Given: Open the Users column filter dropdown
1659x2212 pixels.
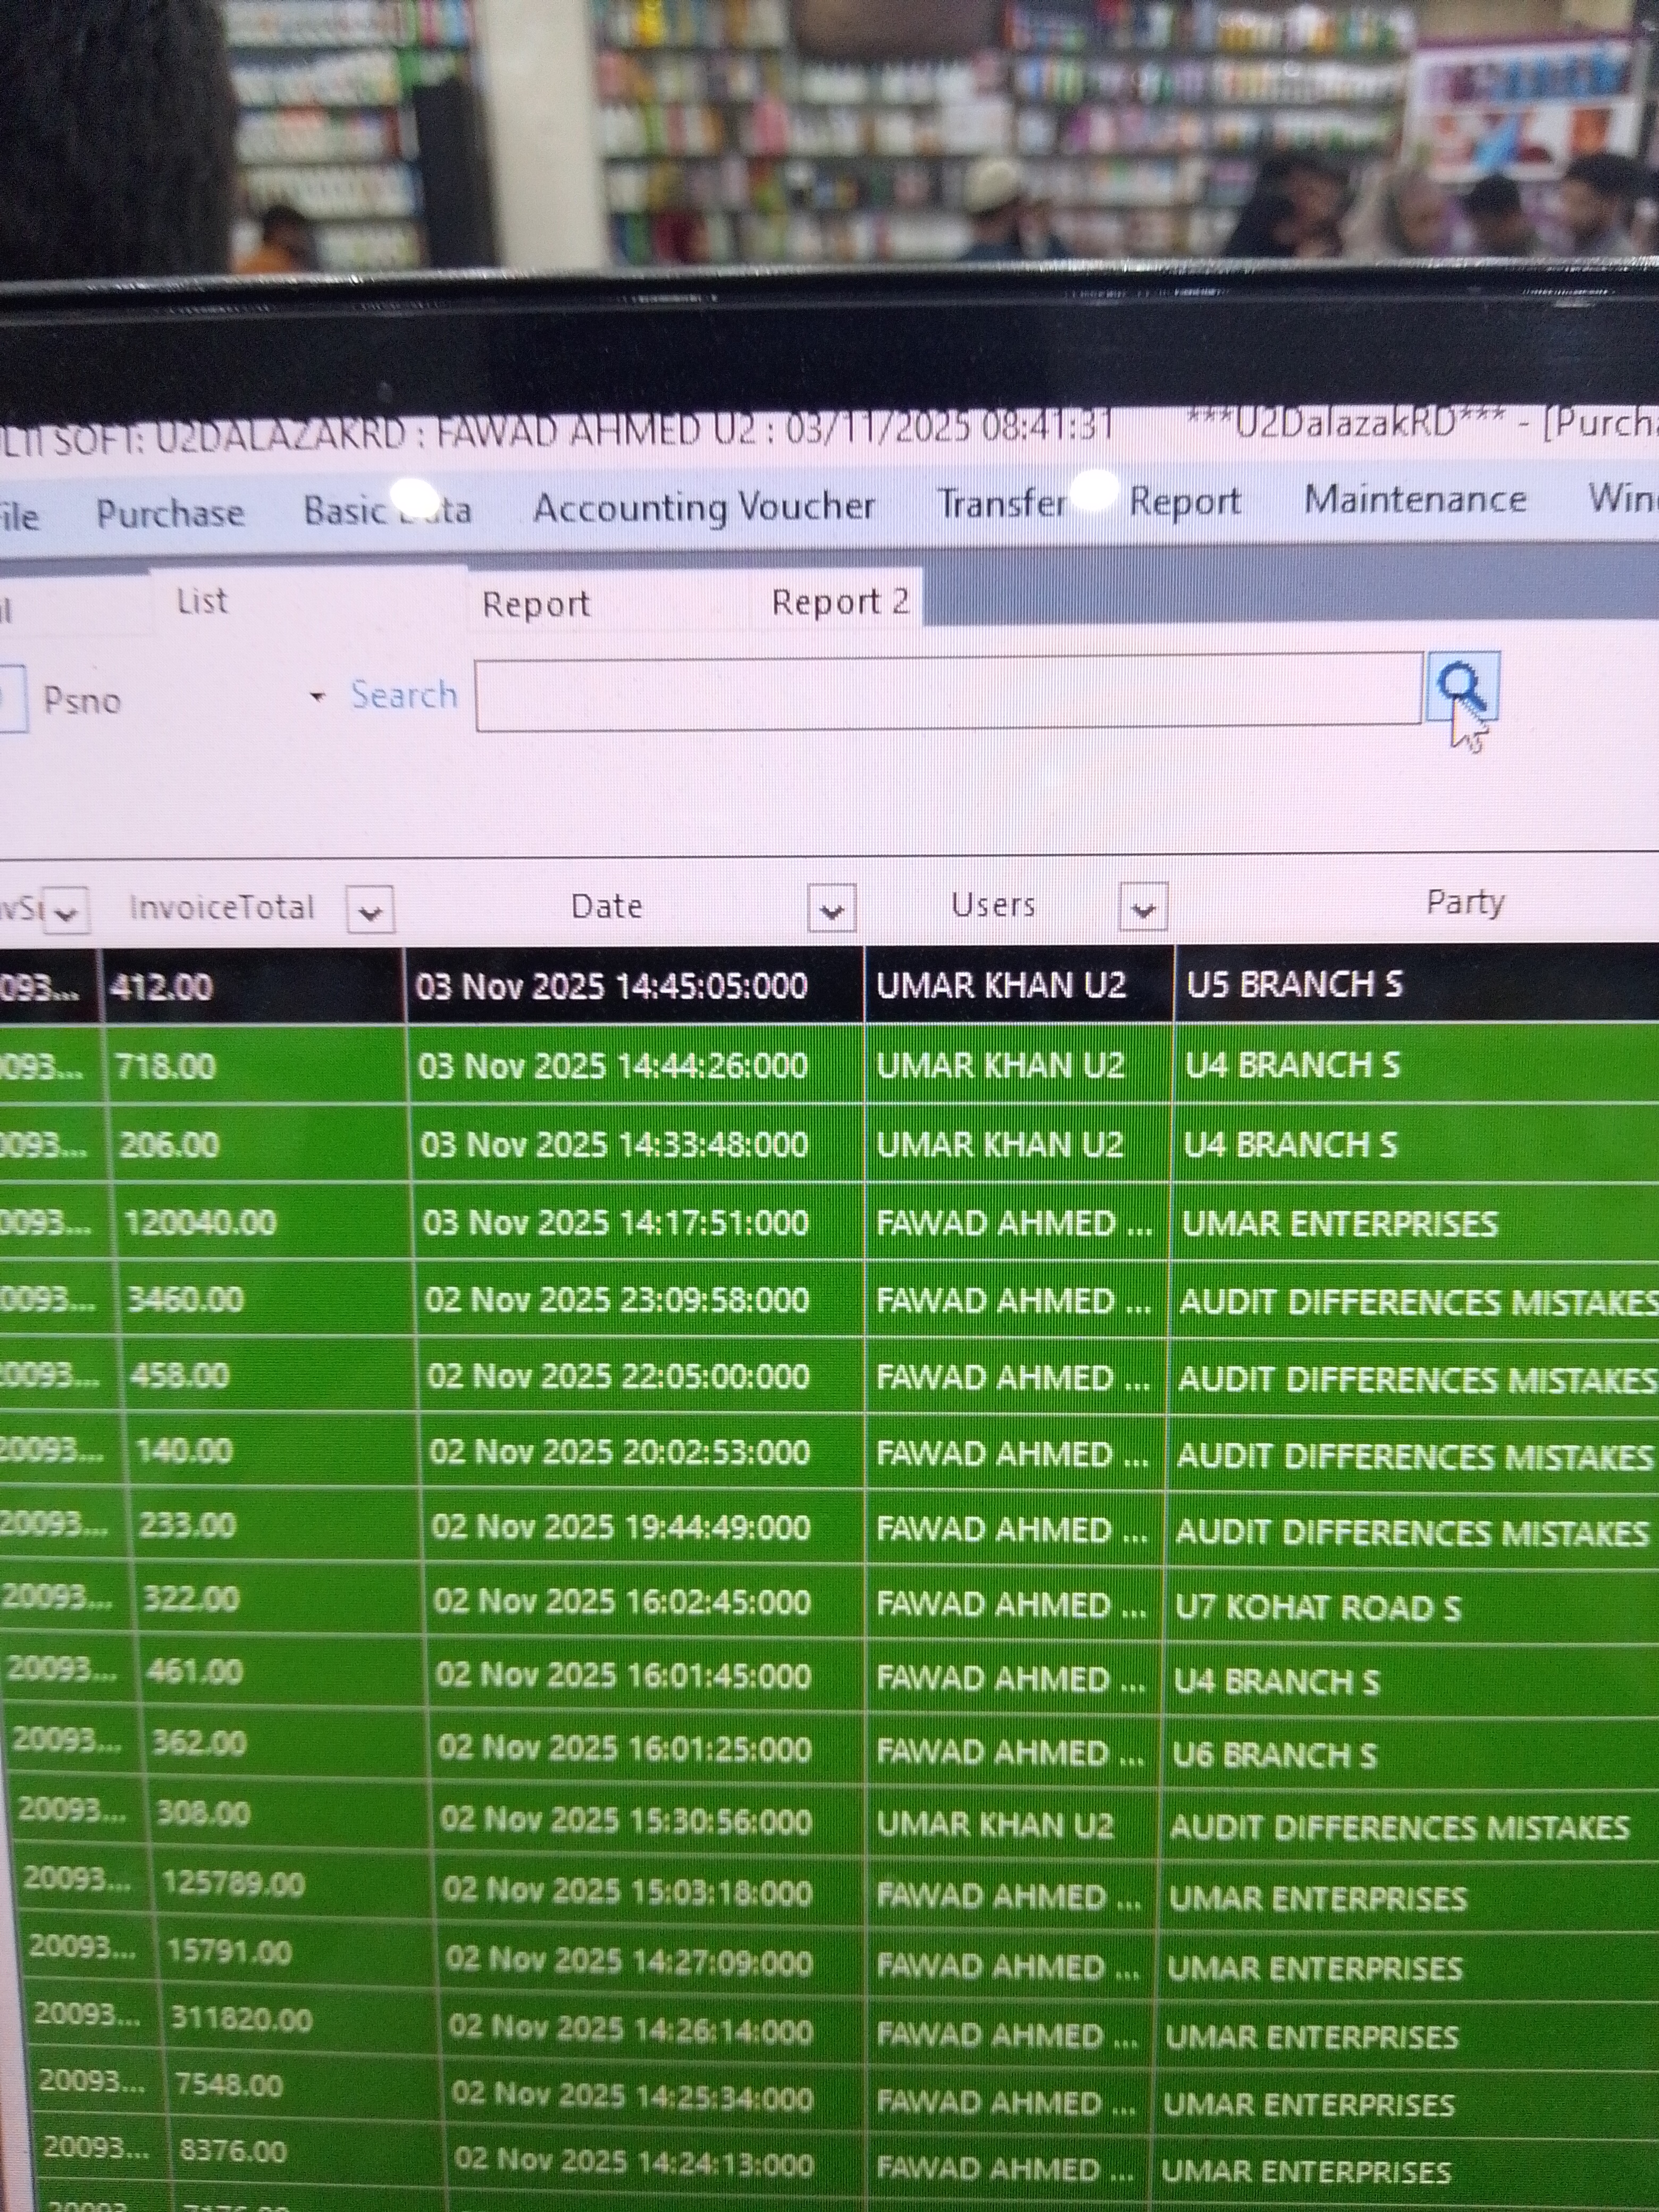Looking at the screenshot, I should coord(1143,908).
